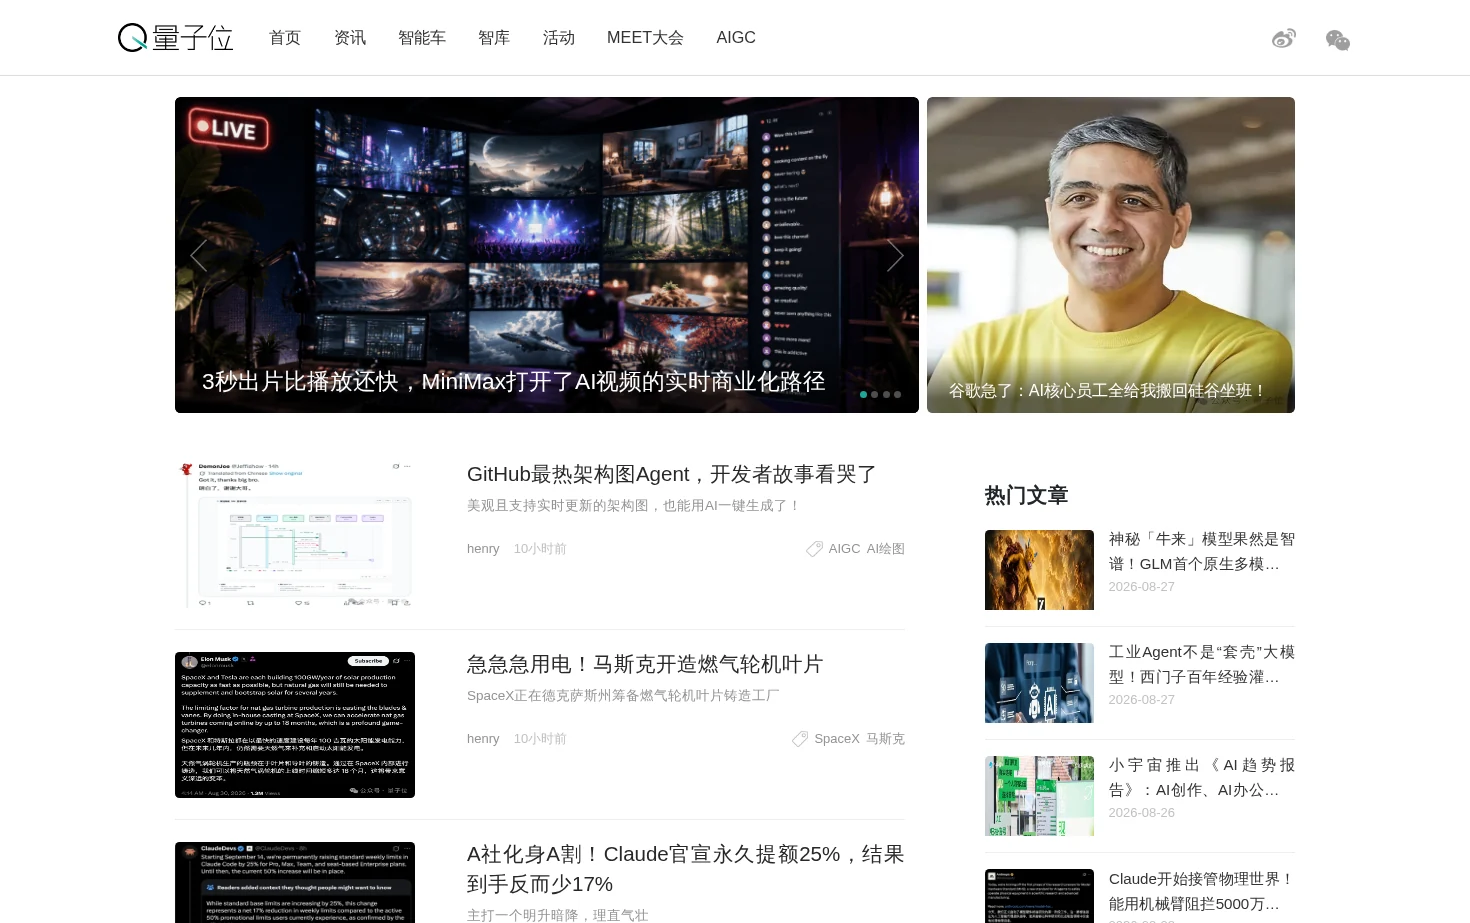Click the LIVE video wall banner image
Screen dimensions: 1470x923
coord(547,255)
